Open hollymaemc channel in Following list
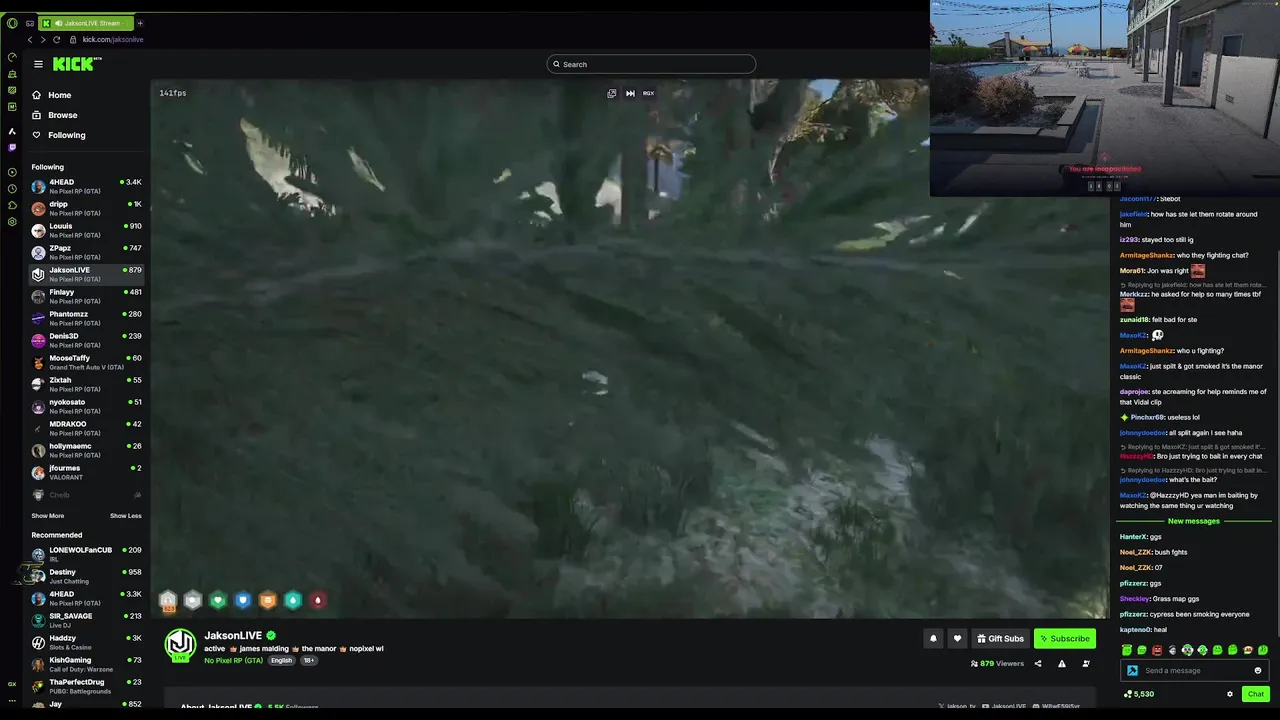 tap(86, 451)
